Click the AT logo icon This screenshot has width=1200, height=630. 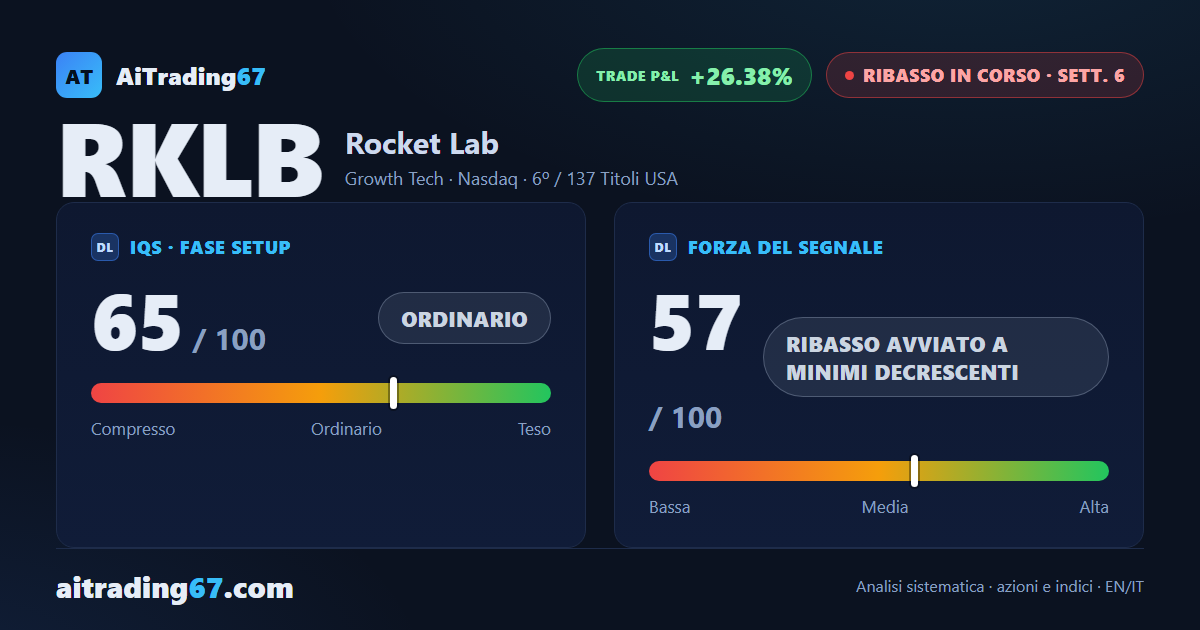79,75
